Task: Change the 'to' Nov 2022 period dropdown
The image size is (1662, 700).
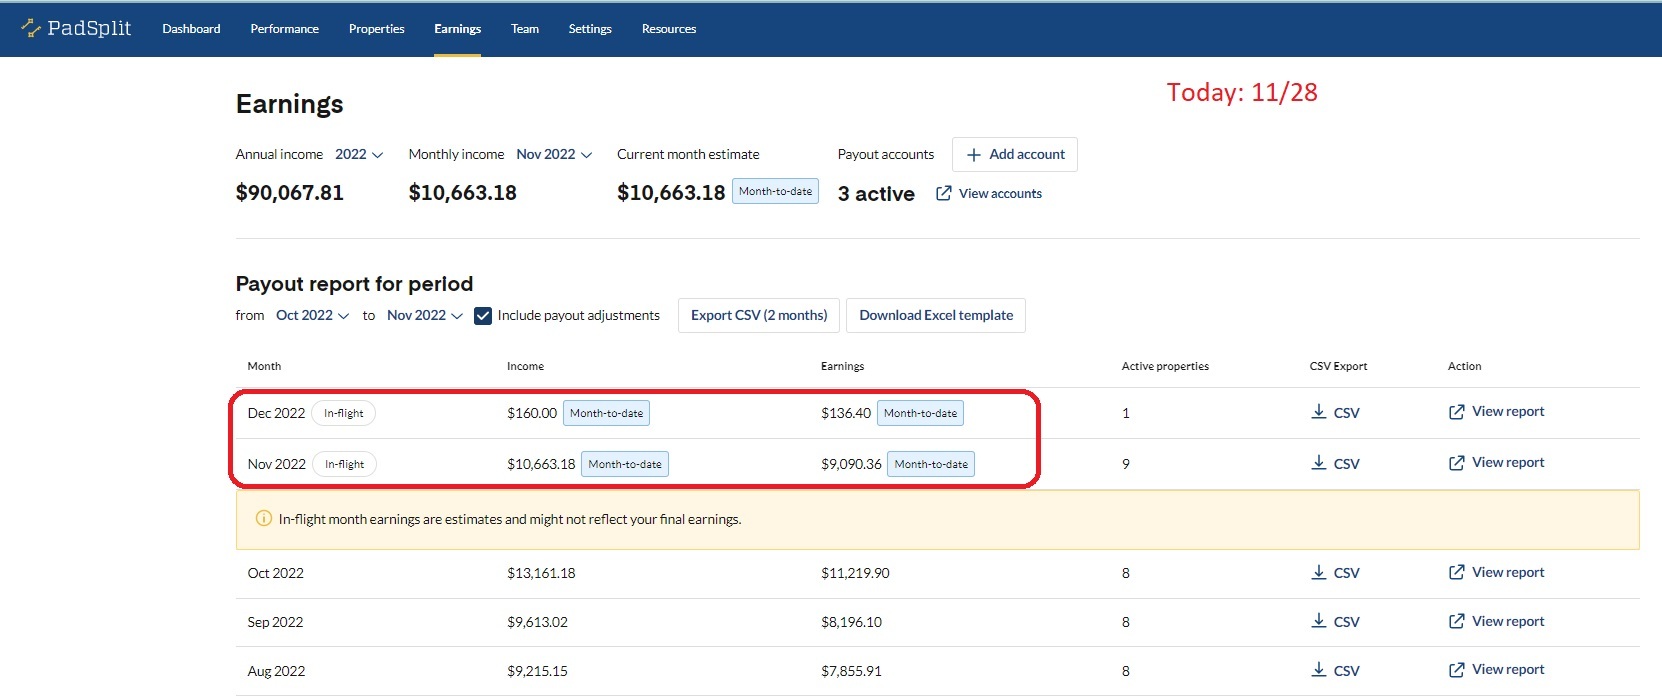Action: click(424, 316)
